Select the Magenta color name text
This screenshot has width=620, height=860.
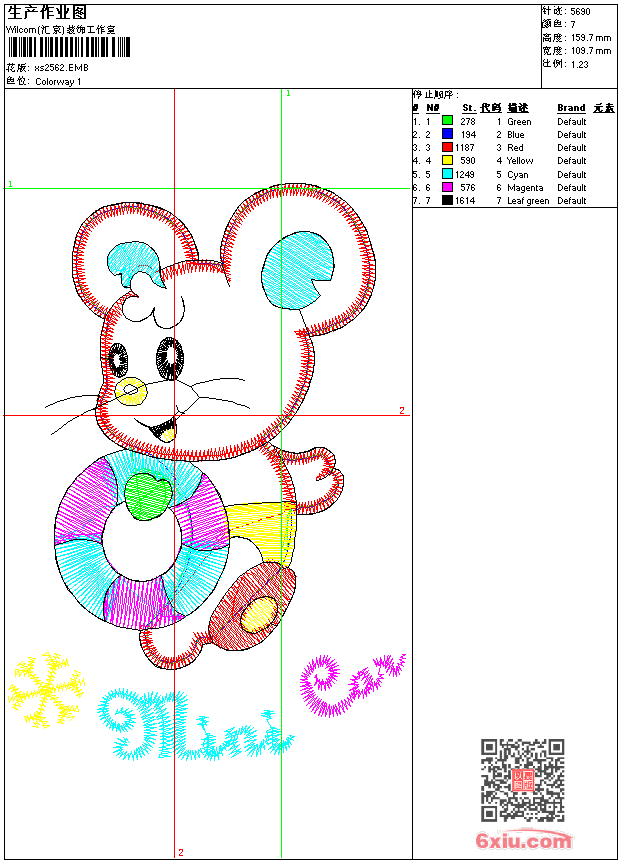[525, 188]
